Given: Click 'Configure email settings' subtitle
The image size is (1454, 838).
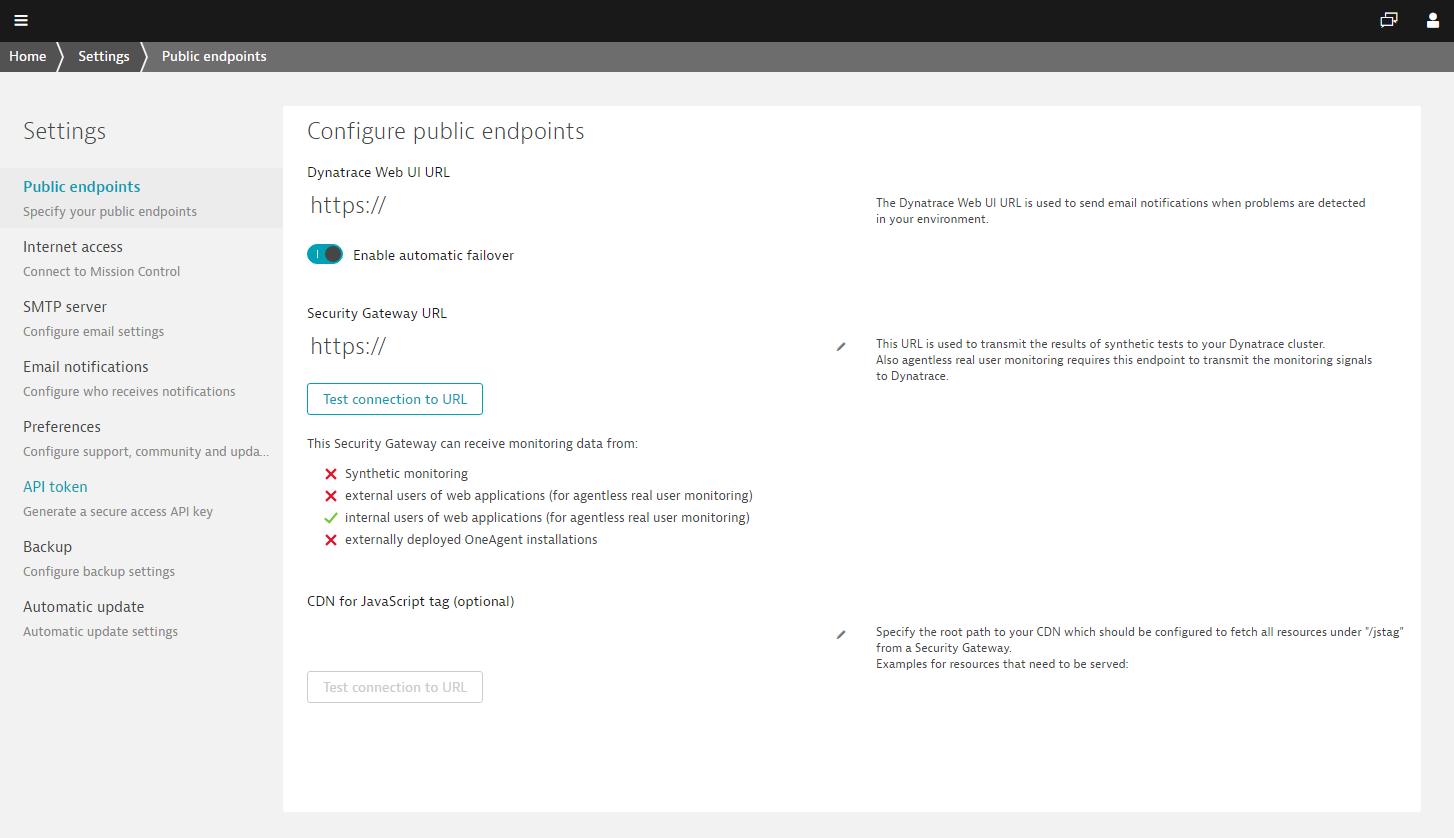Looking at the screenshot, I should pos(94,332).
